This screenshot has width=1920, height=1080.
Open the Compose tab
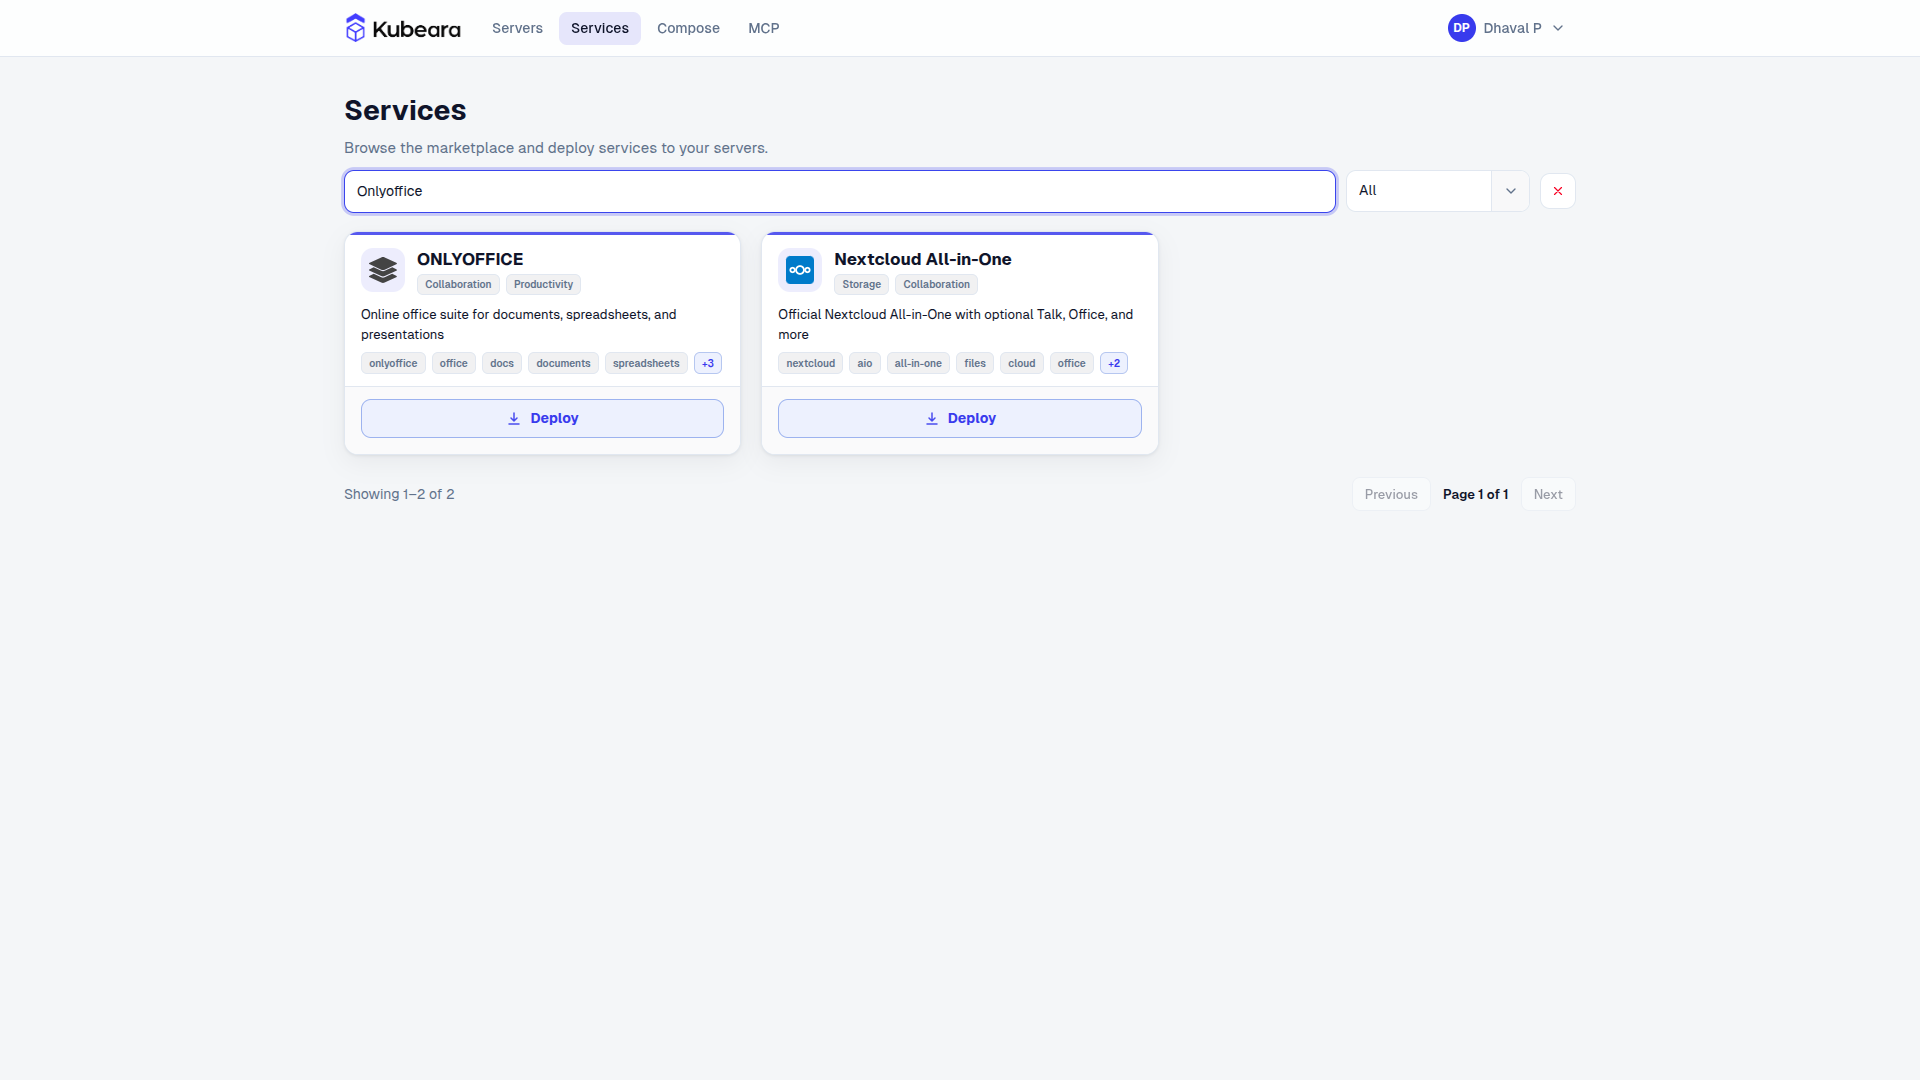[x=688, y=28]
